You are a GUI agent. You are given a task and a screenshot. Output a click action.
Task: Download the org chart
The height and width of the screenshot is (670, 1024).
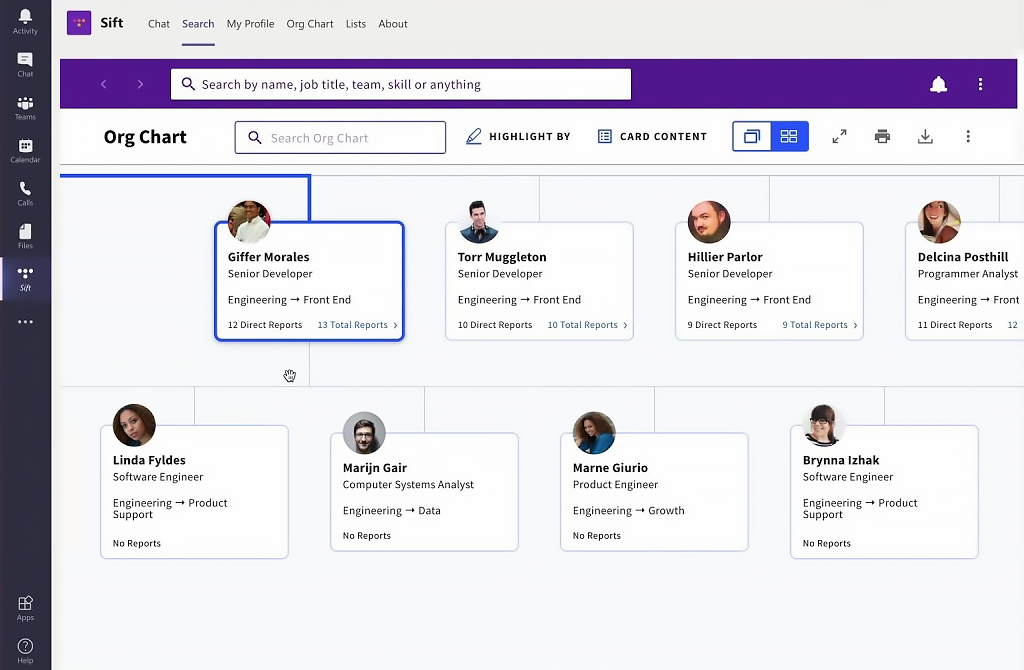click(x=925, y=136)
